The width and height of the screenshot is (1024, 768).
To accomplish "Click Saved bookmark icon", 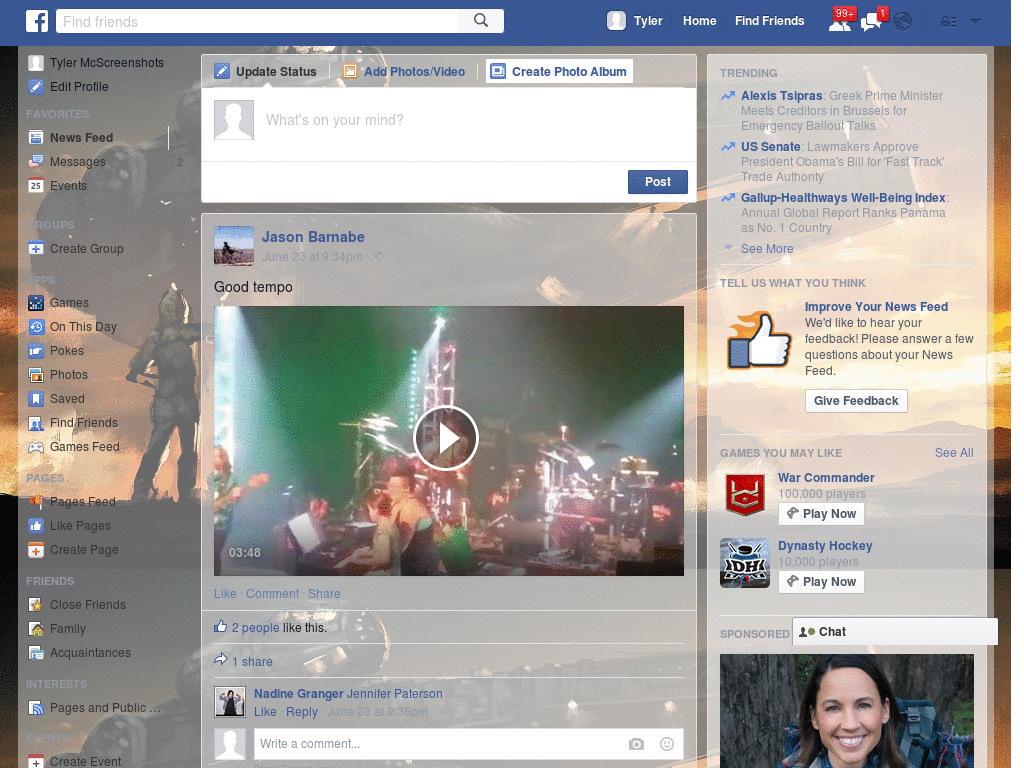I will 36,398.
